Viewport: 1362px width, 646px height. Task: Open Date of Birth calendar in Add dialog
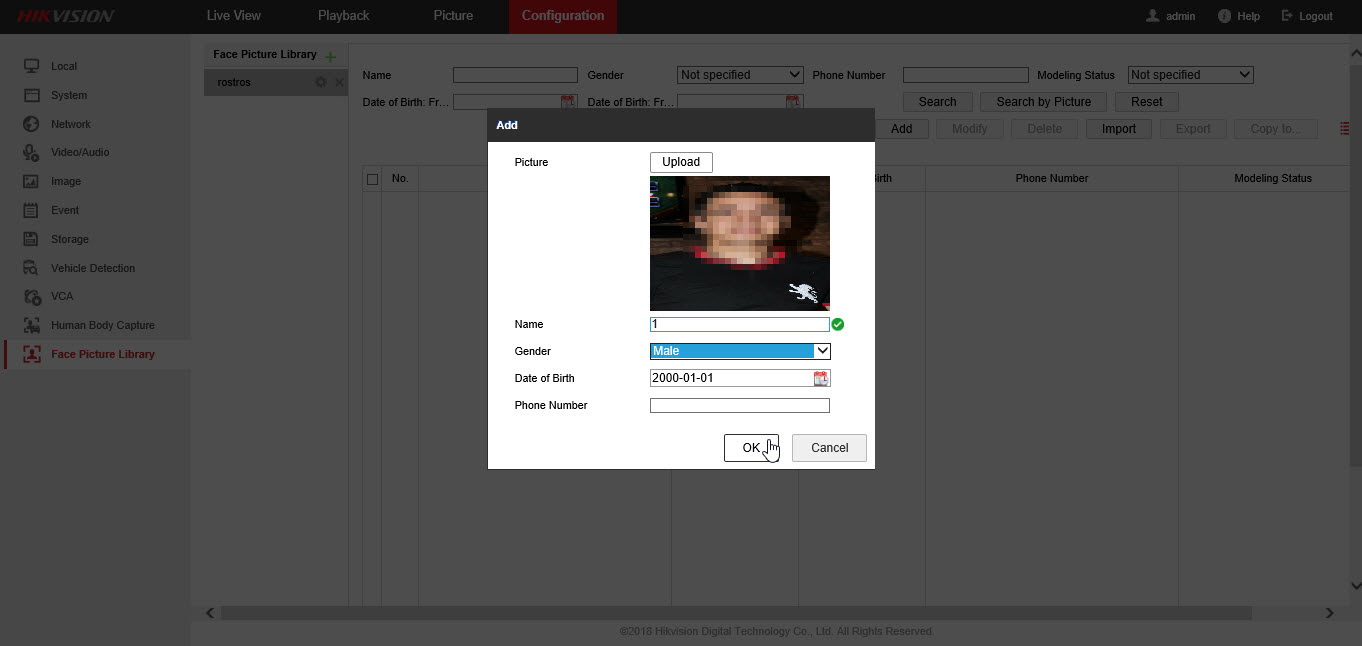point(821,378)
